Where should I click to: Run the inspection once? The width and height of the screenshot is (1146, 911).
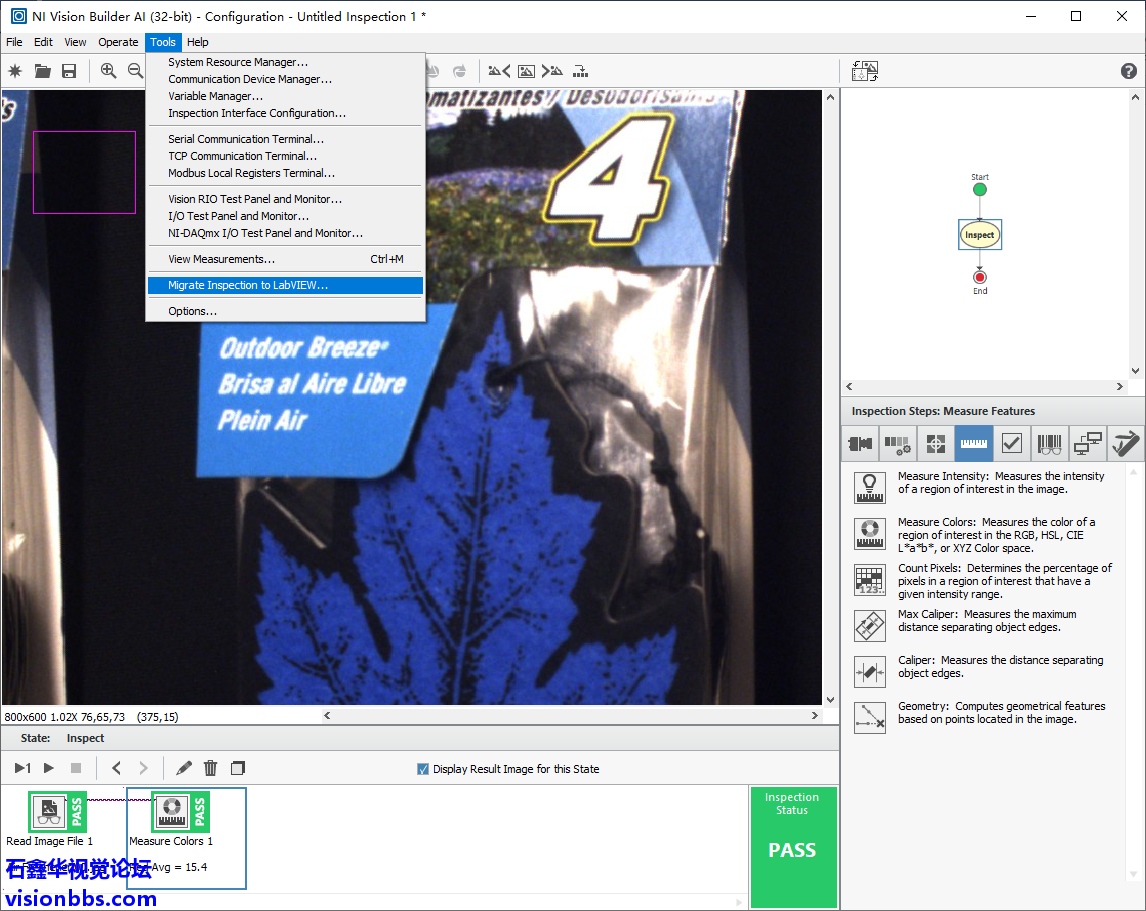click(23, 768)
